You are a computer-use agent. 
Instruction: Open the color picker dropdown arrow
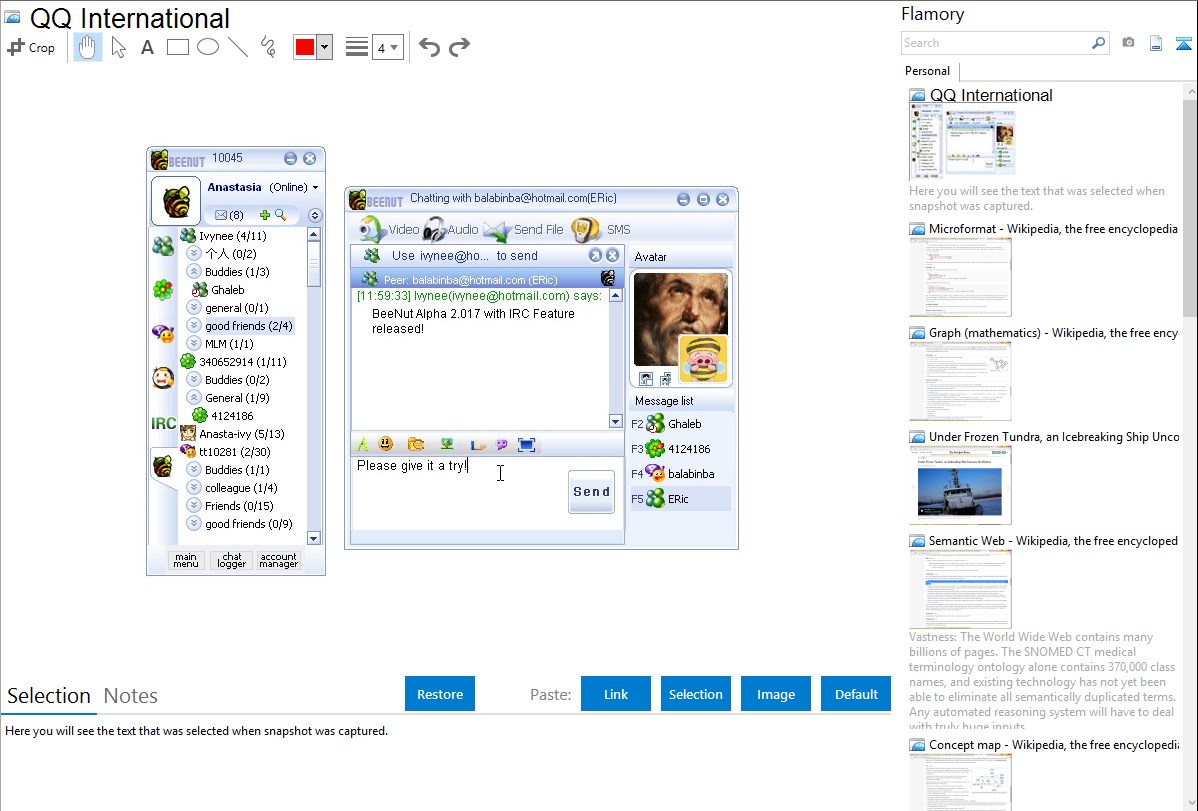pyautogui.click(x=325, y=47)
